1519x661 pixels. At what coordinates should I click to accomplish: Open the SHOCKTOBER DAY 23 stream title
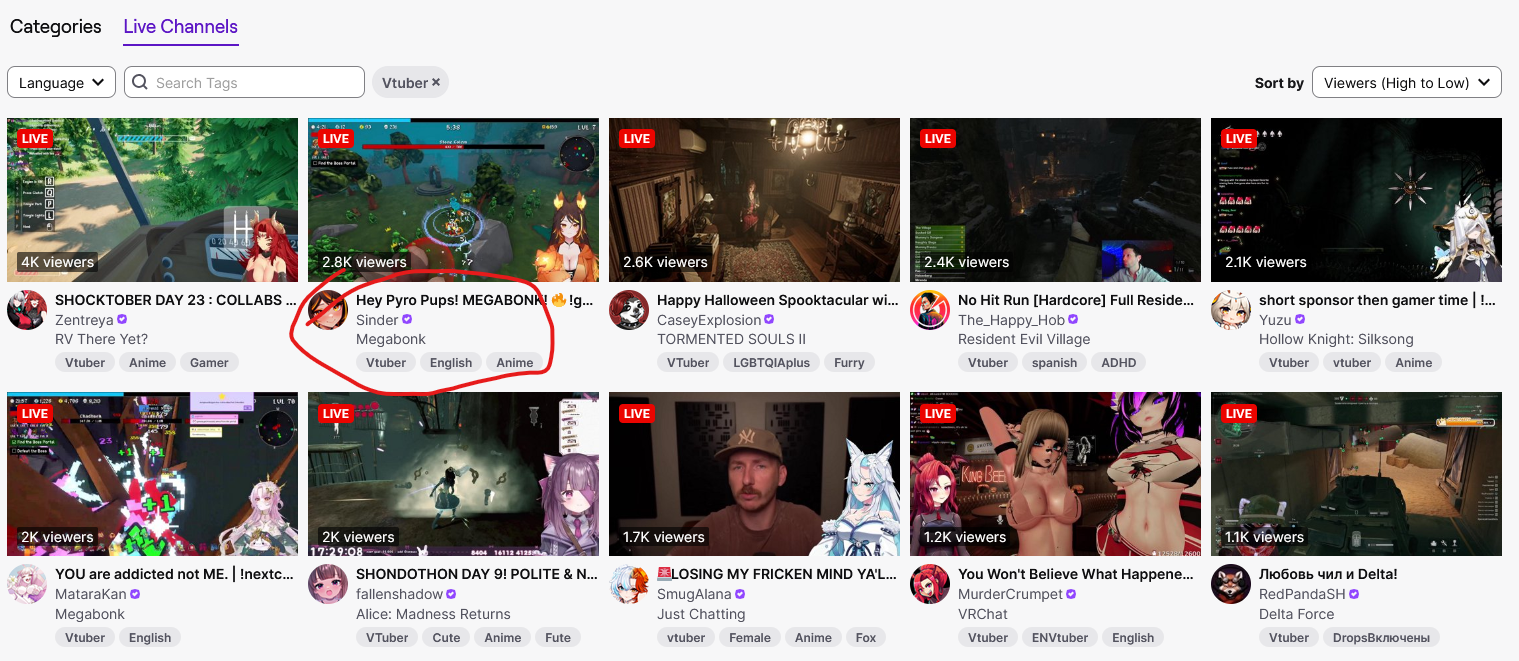(176, 300)
